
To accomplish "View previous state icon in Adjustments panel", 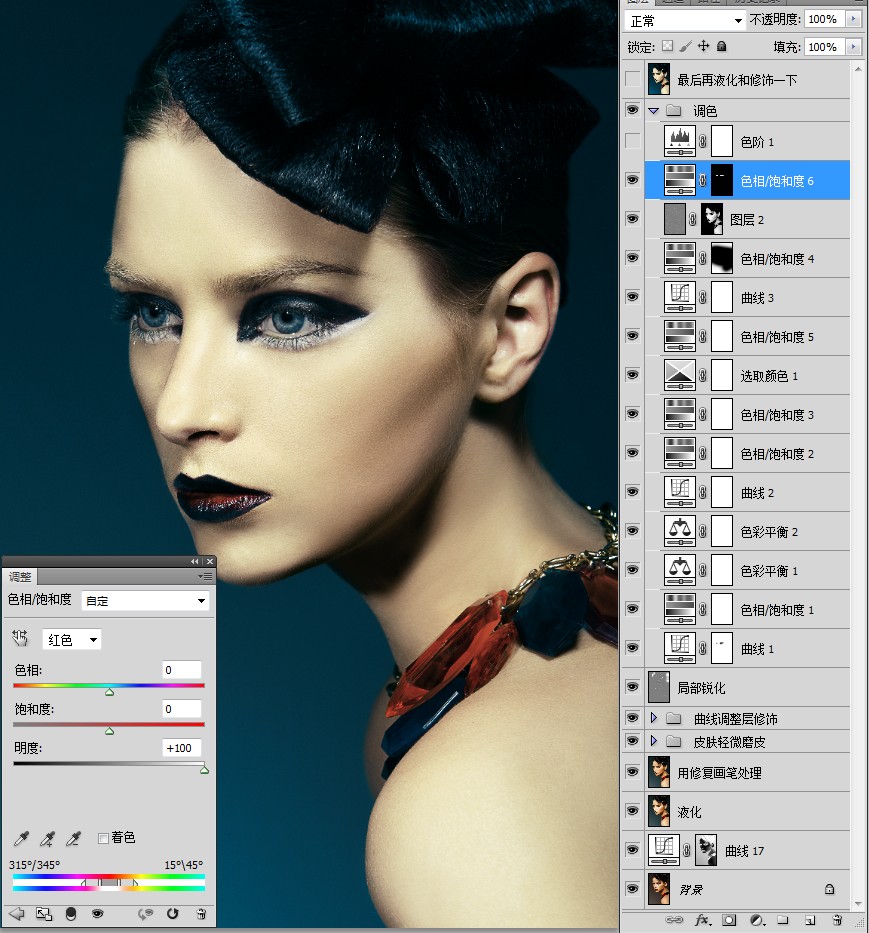I will click(x=146, y=914).
